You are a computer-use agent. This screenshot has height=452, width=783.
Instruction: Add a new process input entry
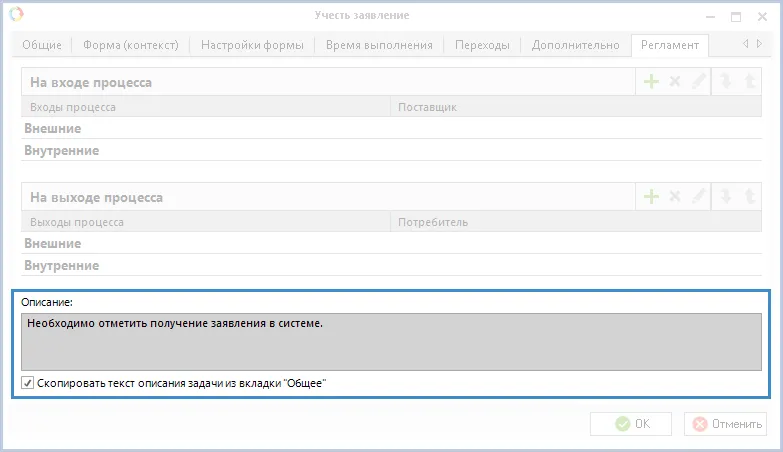[651, 82]
